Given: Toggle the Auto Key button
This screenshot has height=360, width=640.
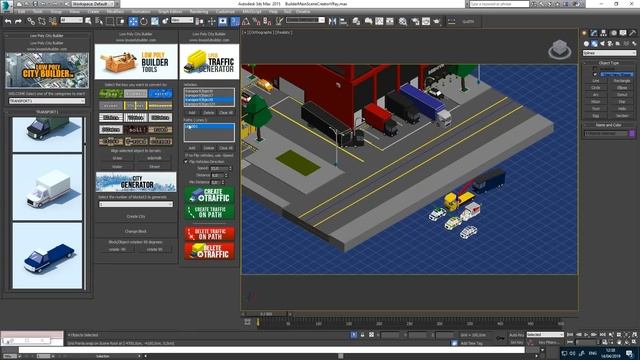Looking at the screenshot, I should click(516, 335).
